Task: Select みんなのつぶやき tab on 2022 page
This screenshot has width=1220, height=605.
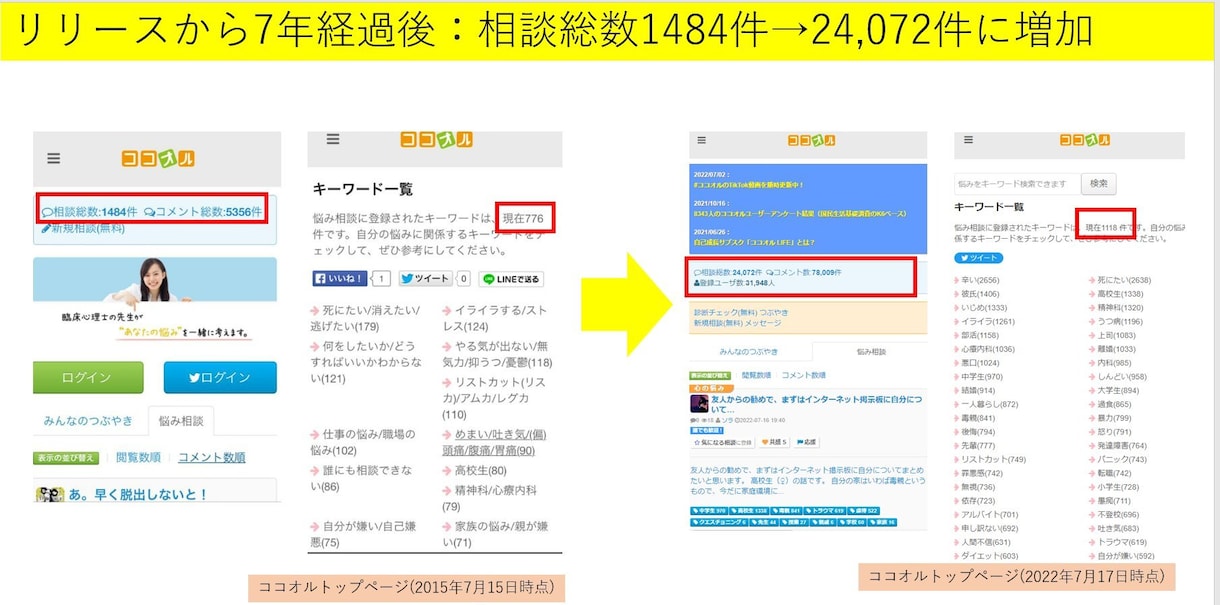Action: pos(751,351)
